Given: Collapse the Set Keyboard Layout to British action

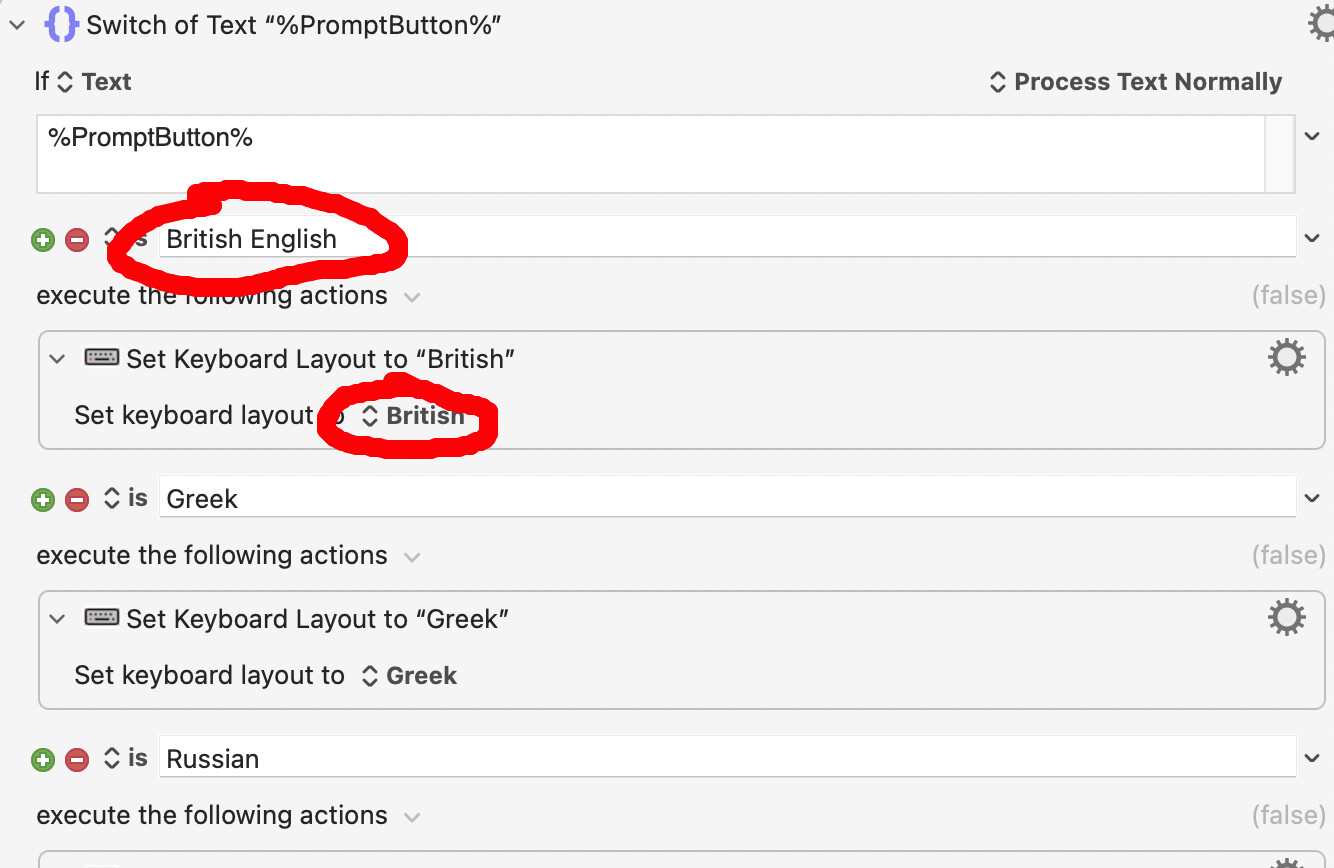Looking at the screenshot, I should [58, 359].
